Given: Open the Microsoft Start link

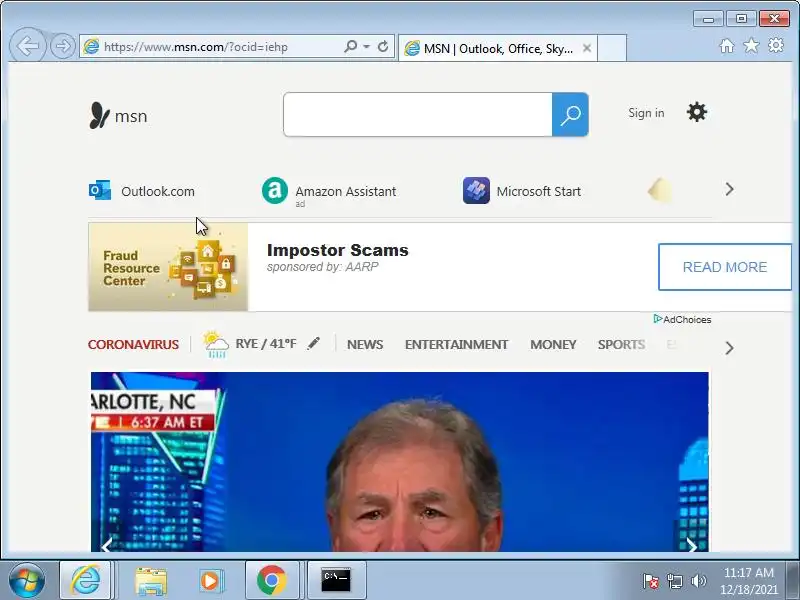Looking at the screenshot, I should 538,191.
